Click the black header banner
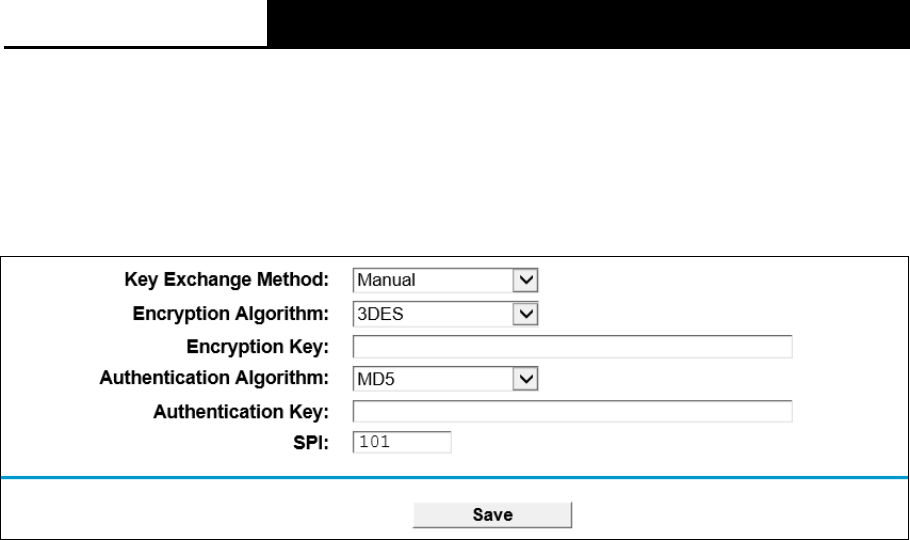Screen dimensions: 910x540 click(x=588, y=24)
